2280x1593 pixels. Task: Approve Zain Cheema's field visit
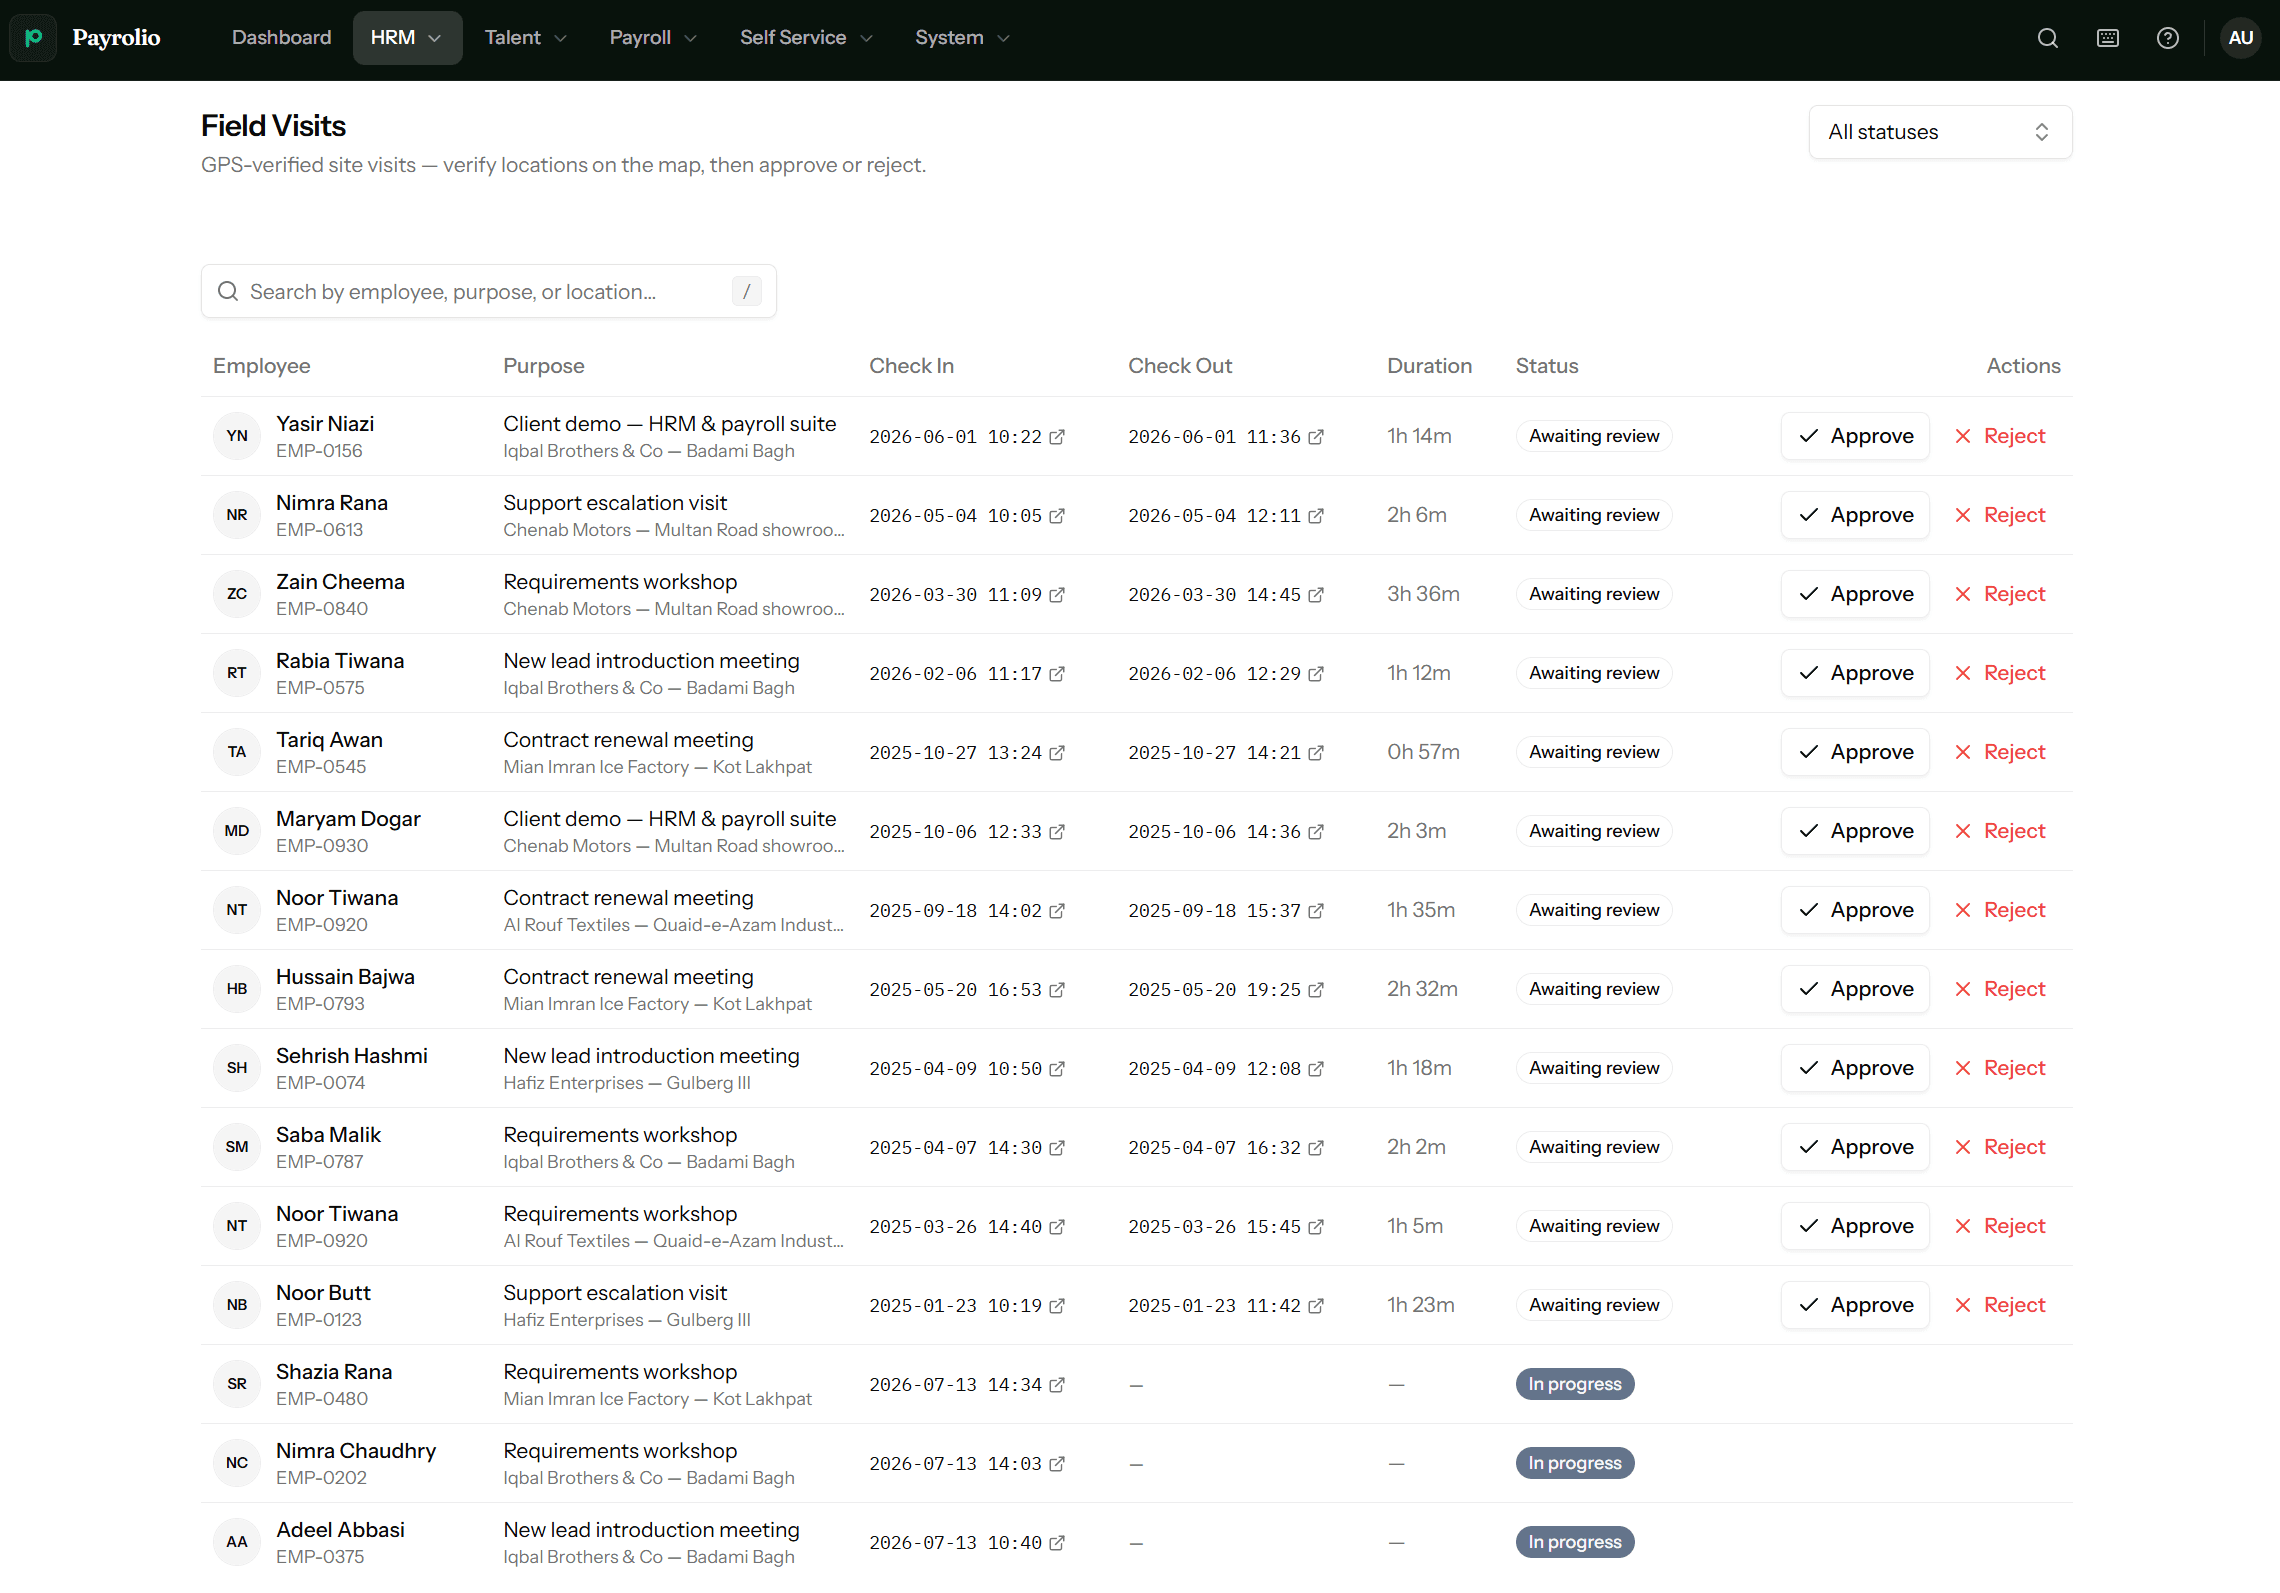coord(1855,594)
